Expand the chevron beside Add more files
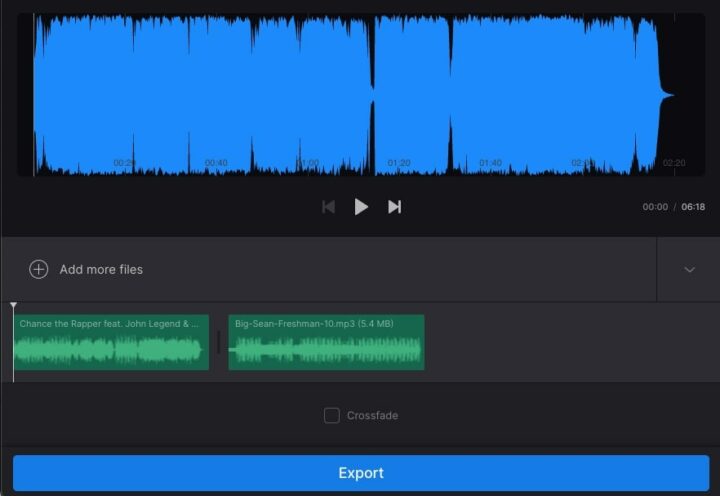Image resolution: width=720 pixels, height=496 pixels. pos(689,269)
